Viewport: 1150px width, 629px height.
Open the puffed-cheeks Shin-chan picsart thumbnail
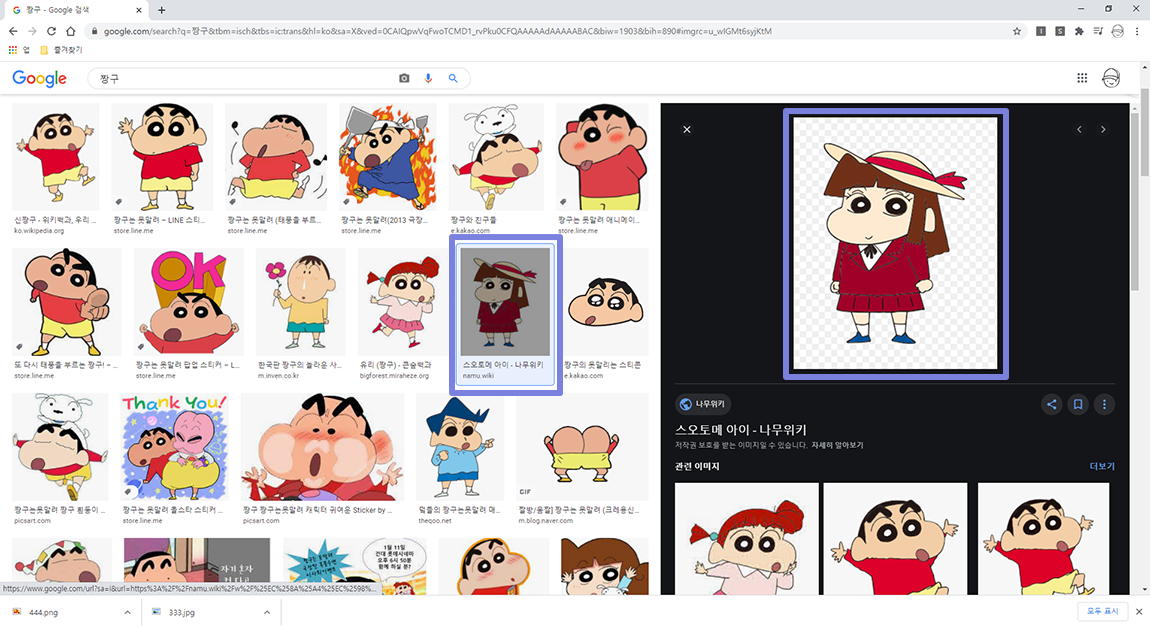click(x=323, y=447)
